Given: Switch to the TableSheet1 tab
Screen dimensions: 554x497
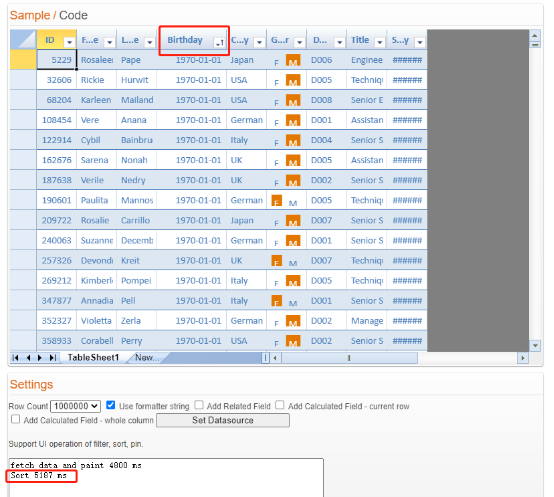Looking at the screenshot, I should (x=93, y=358).
